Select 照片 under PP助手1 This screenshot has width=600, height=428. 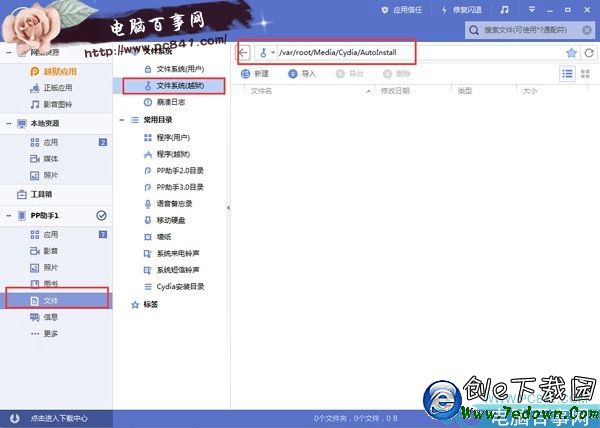click(x=44, y=268)
